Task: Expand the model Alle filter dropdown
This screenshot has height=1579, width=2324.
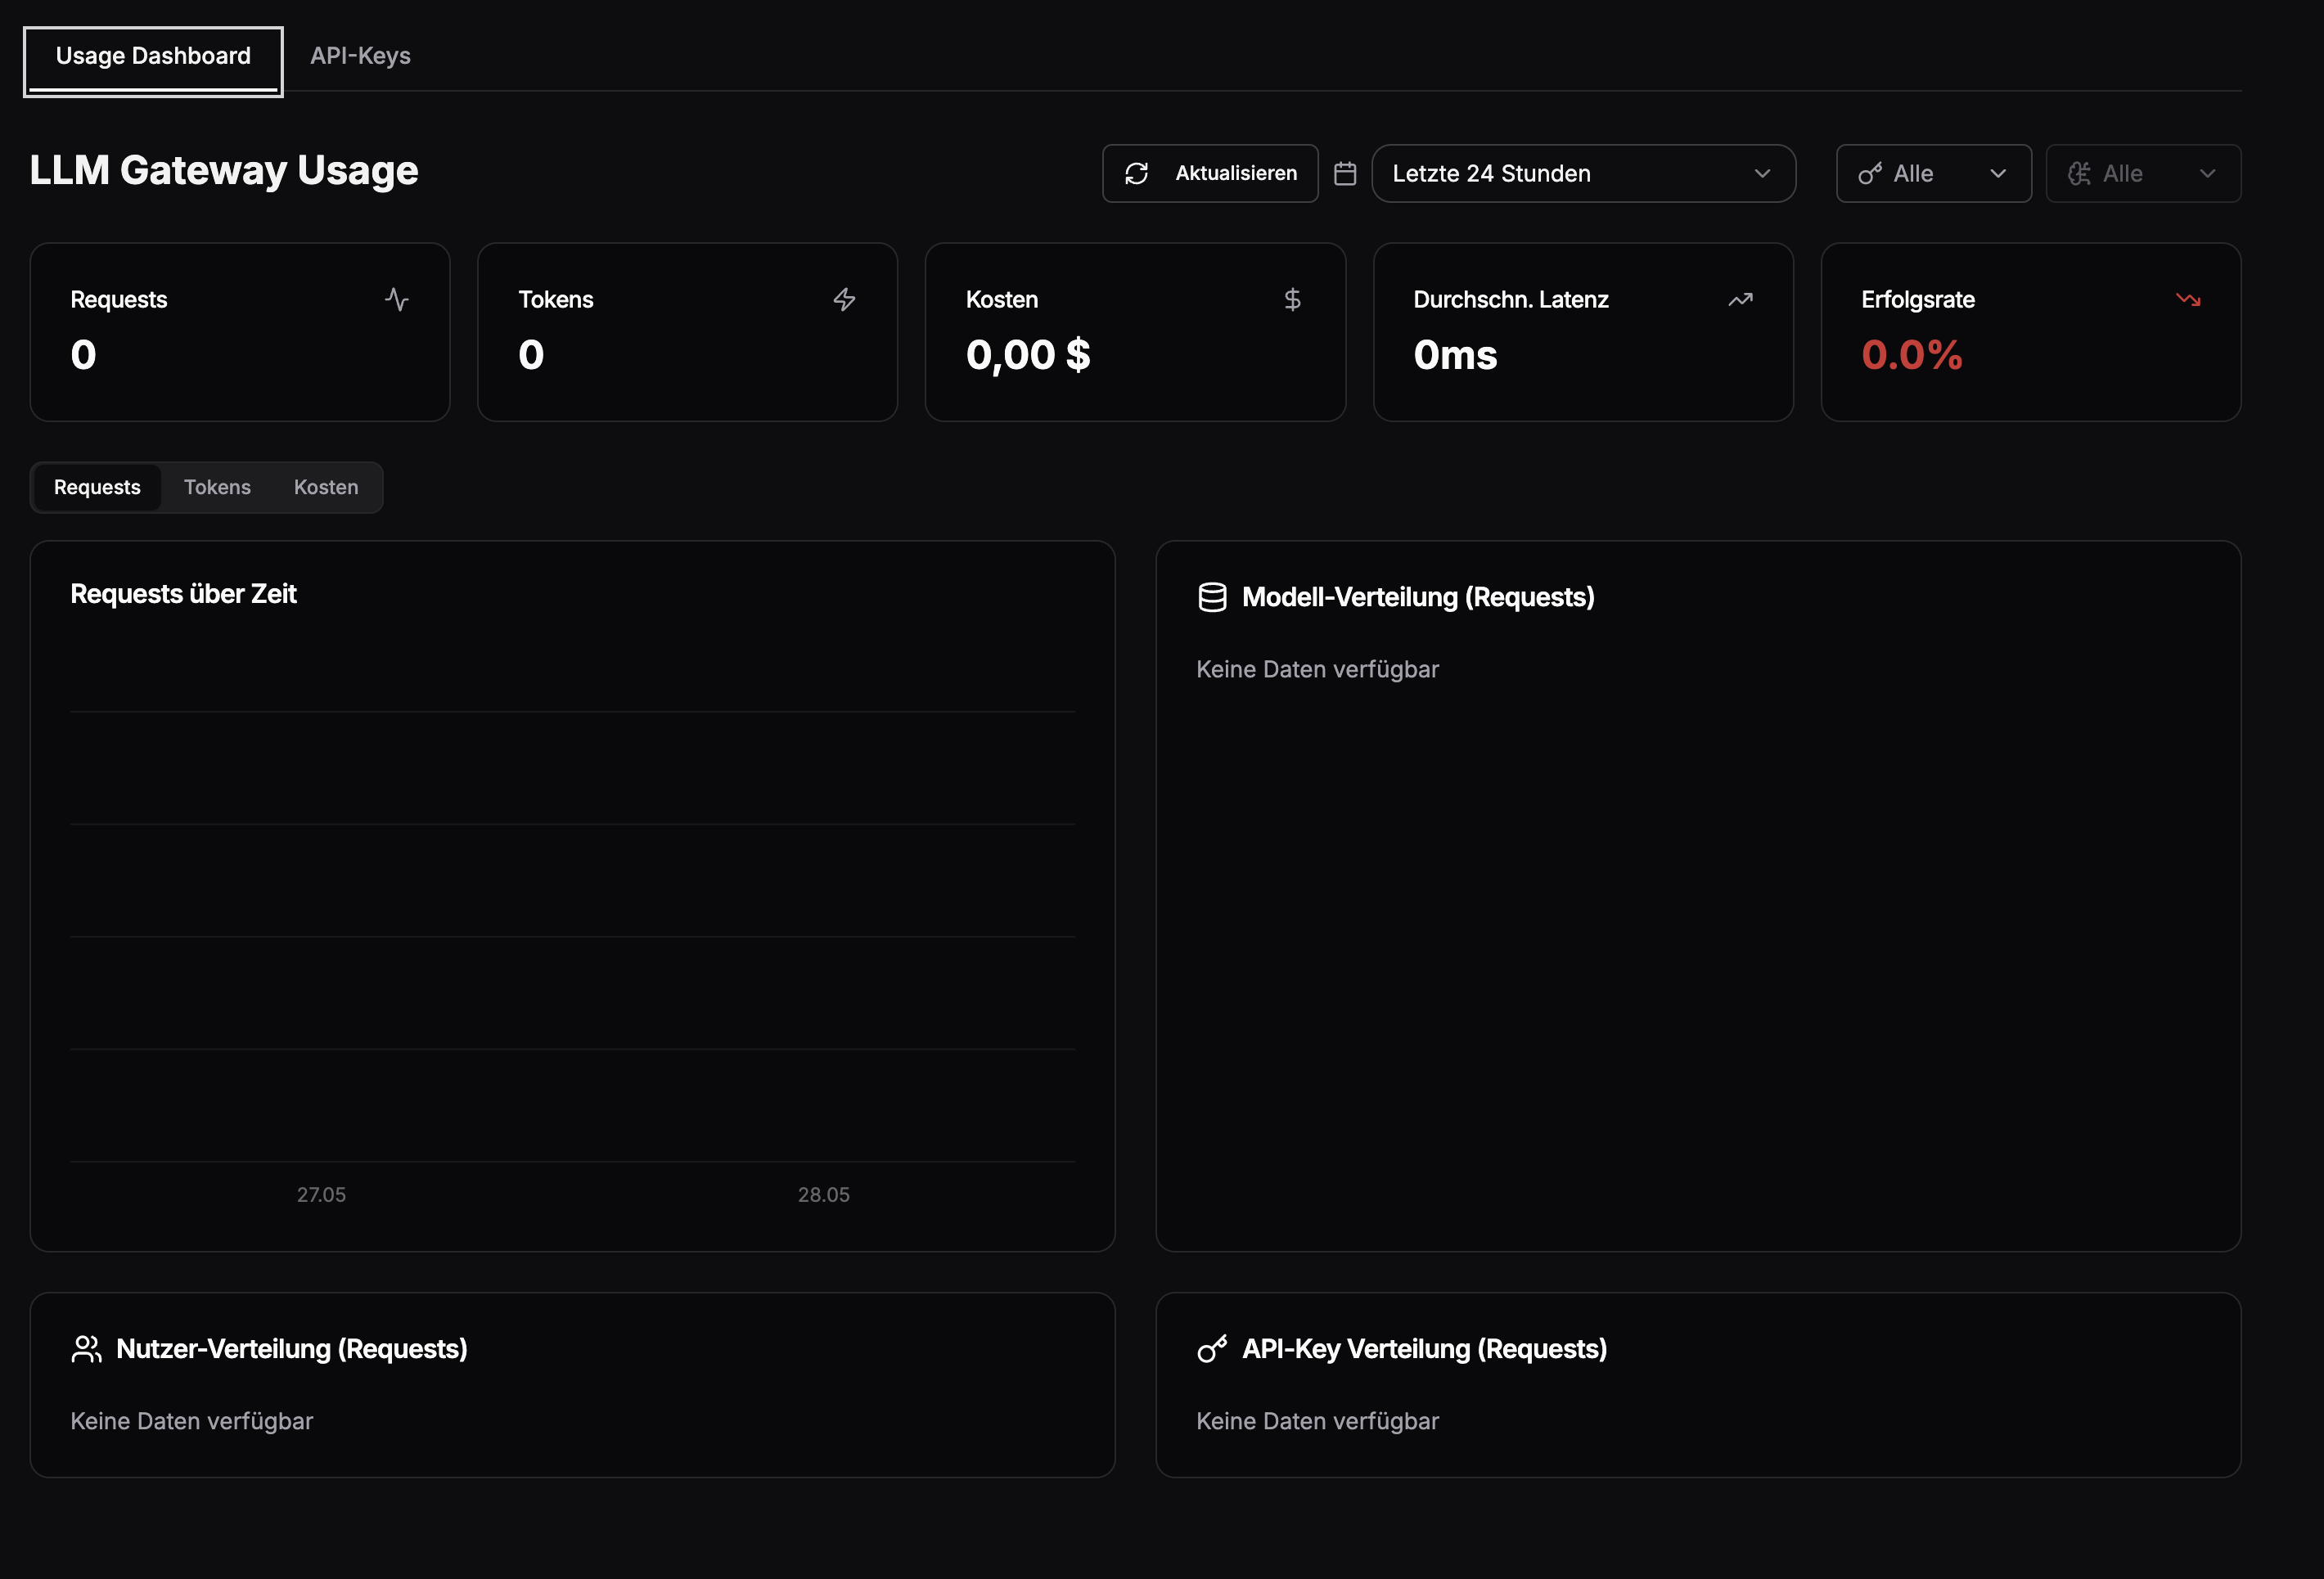Action: (2143, 174)
